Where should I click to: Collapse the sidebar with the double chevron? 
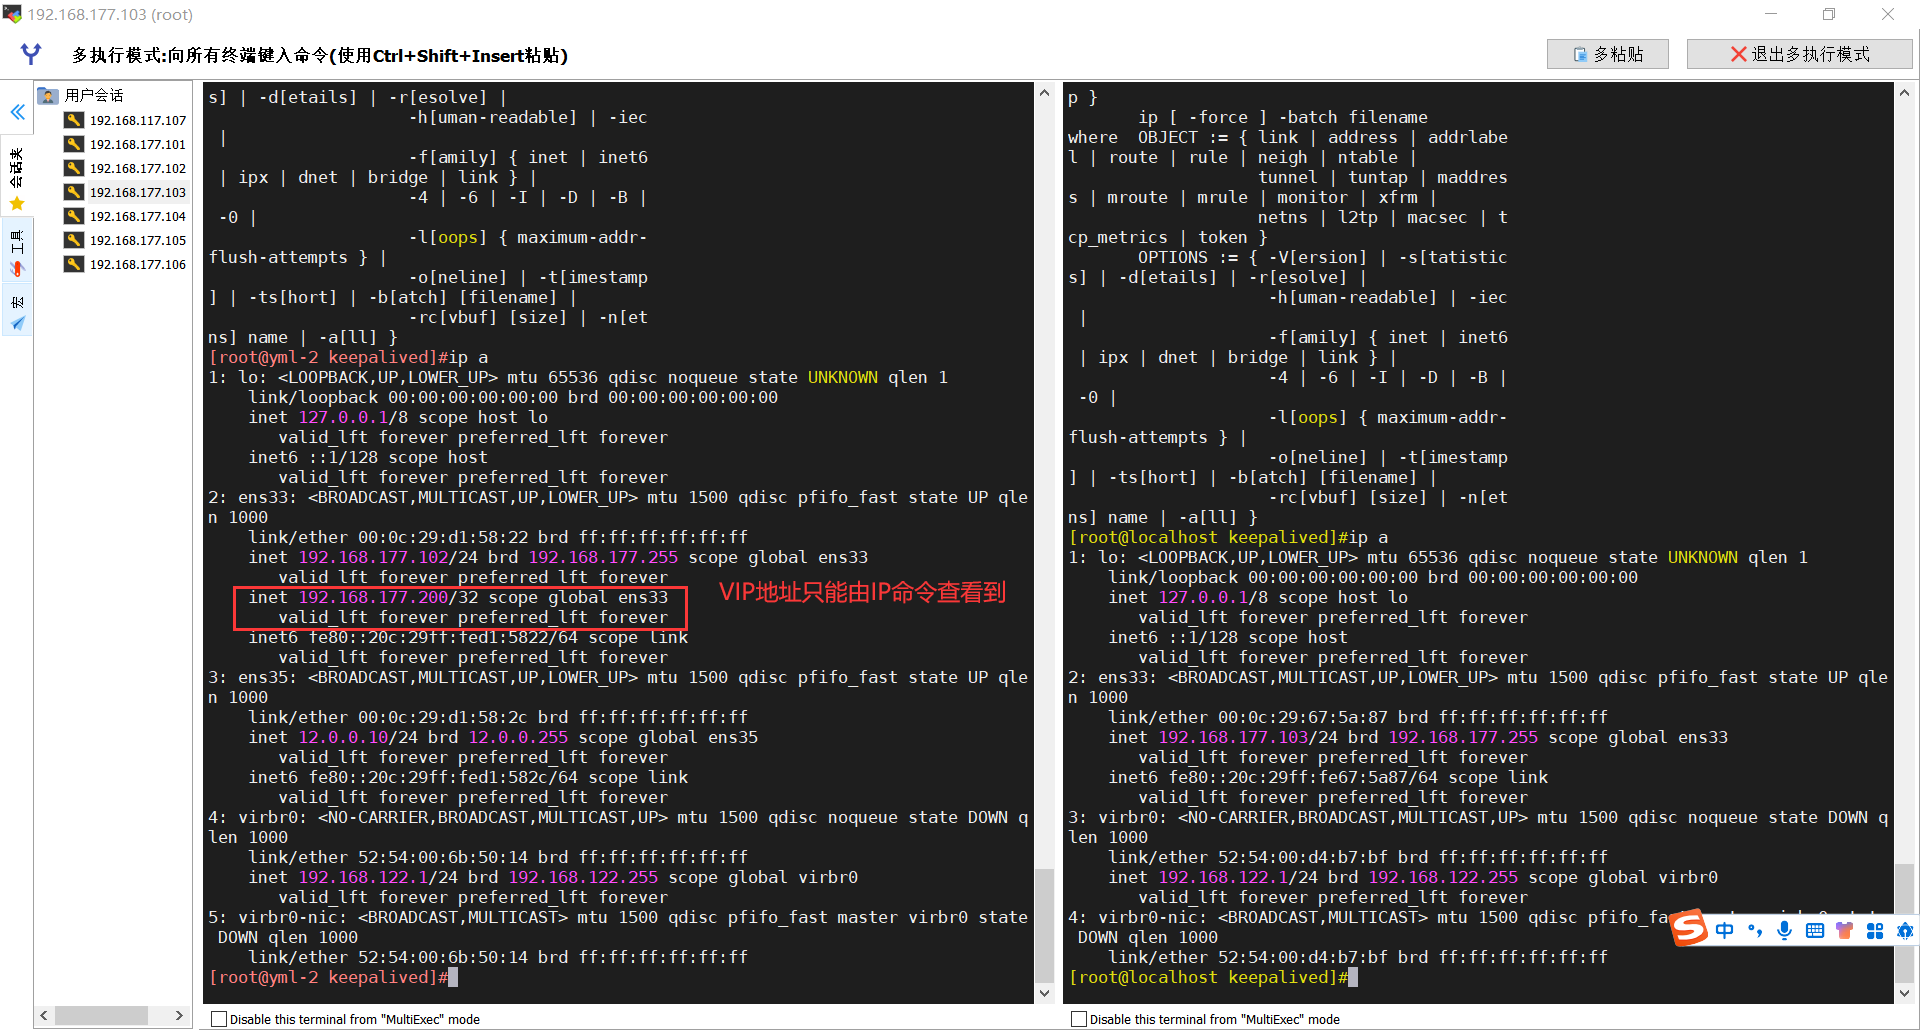pos(17,112)
